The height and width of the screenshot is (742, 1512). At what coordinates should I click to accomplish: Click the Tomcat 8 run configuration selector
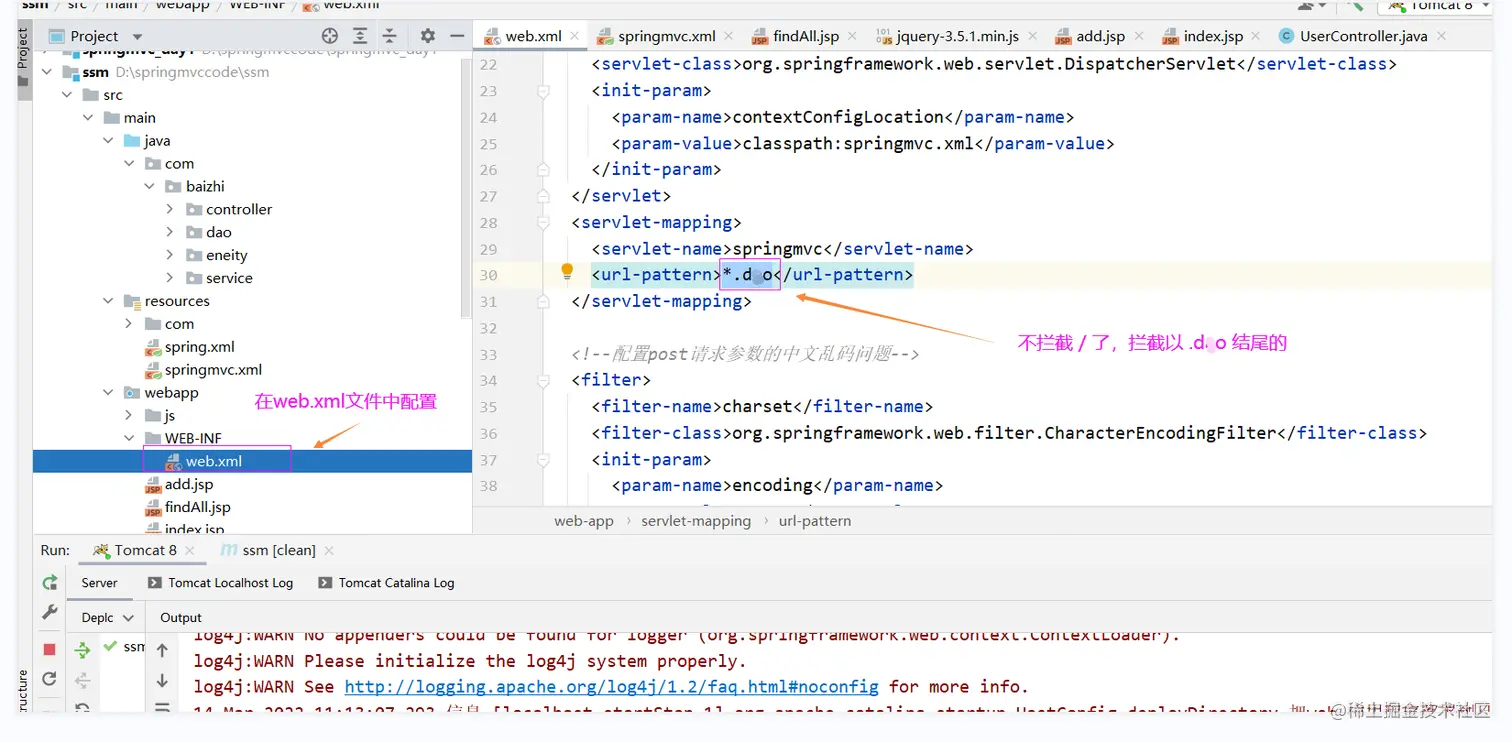click(x=1436, y=6)
